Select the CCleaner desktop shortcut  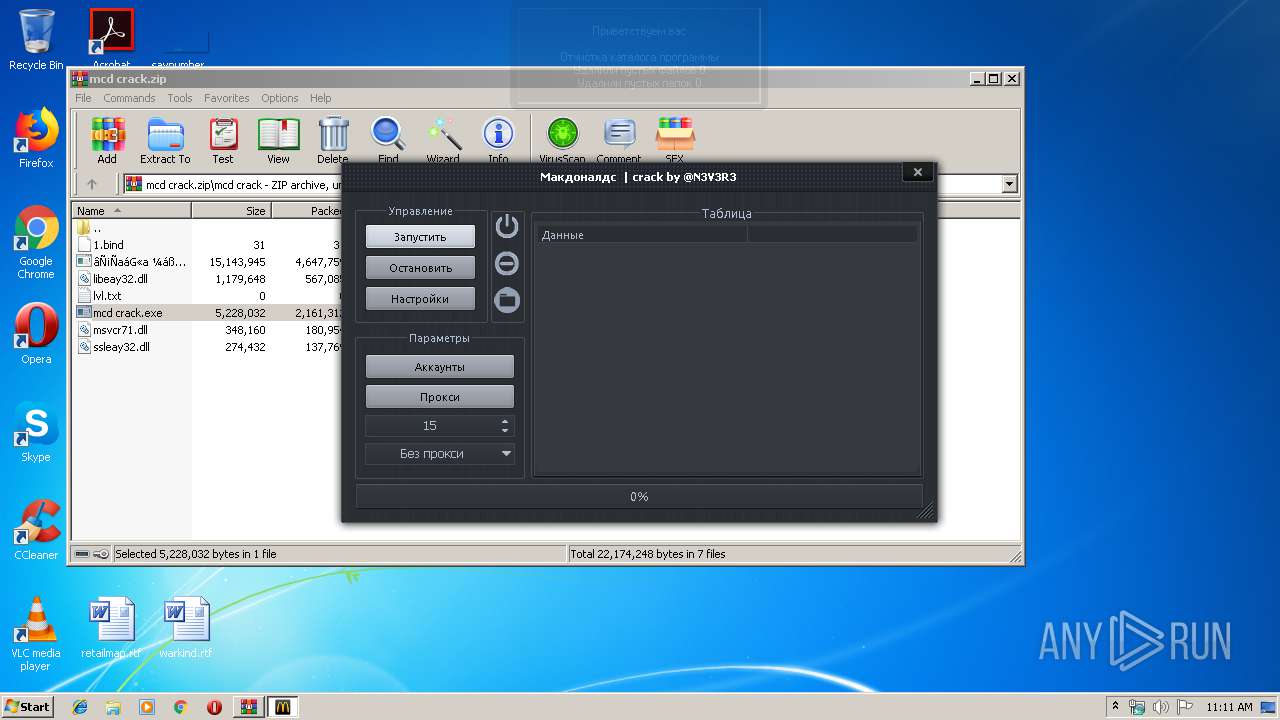pyautogui.click(x=36, y=530)
